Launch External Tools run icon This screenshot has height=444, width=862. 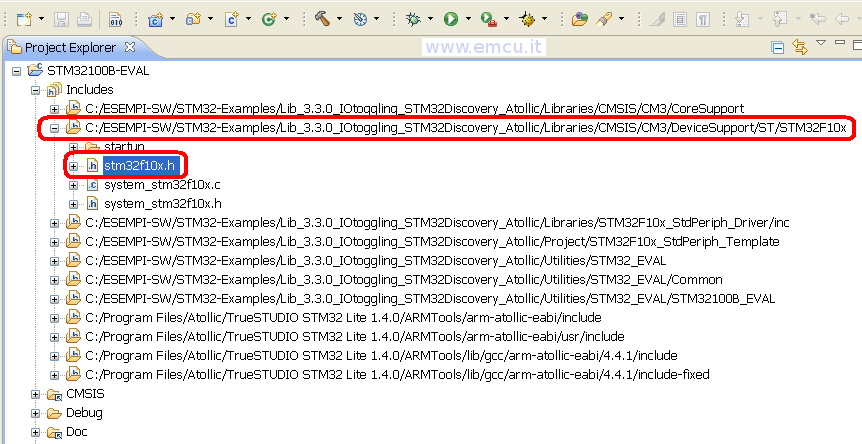click(x=489, y=19)
